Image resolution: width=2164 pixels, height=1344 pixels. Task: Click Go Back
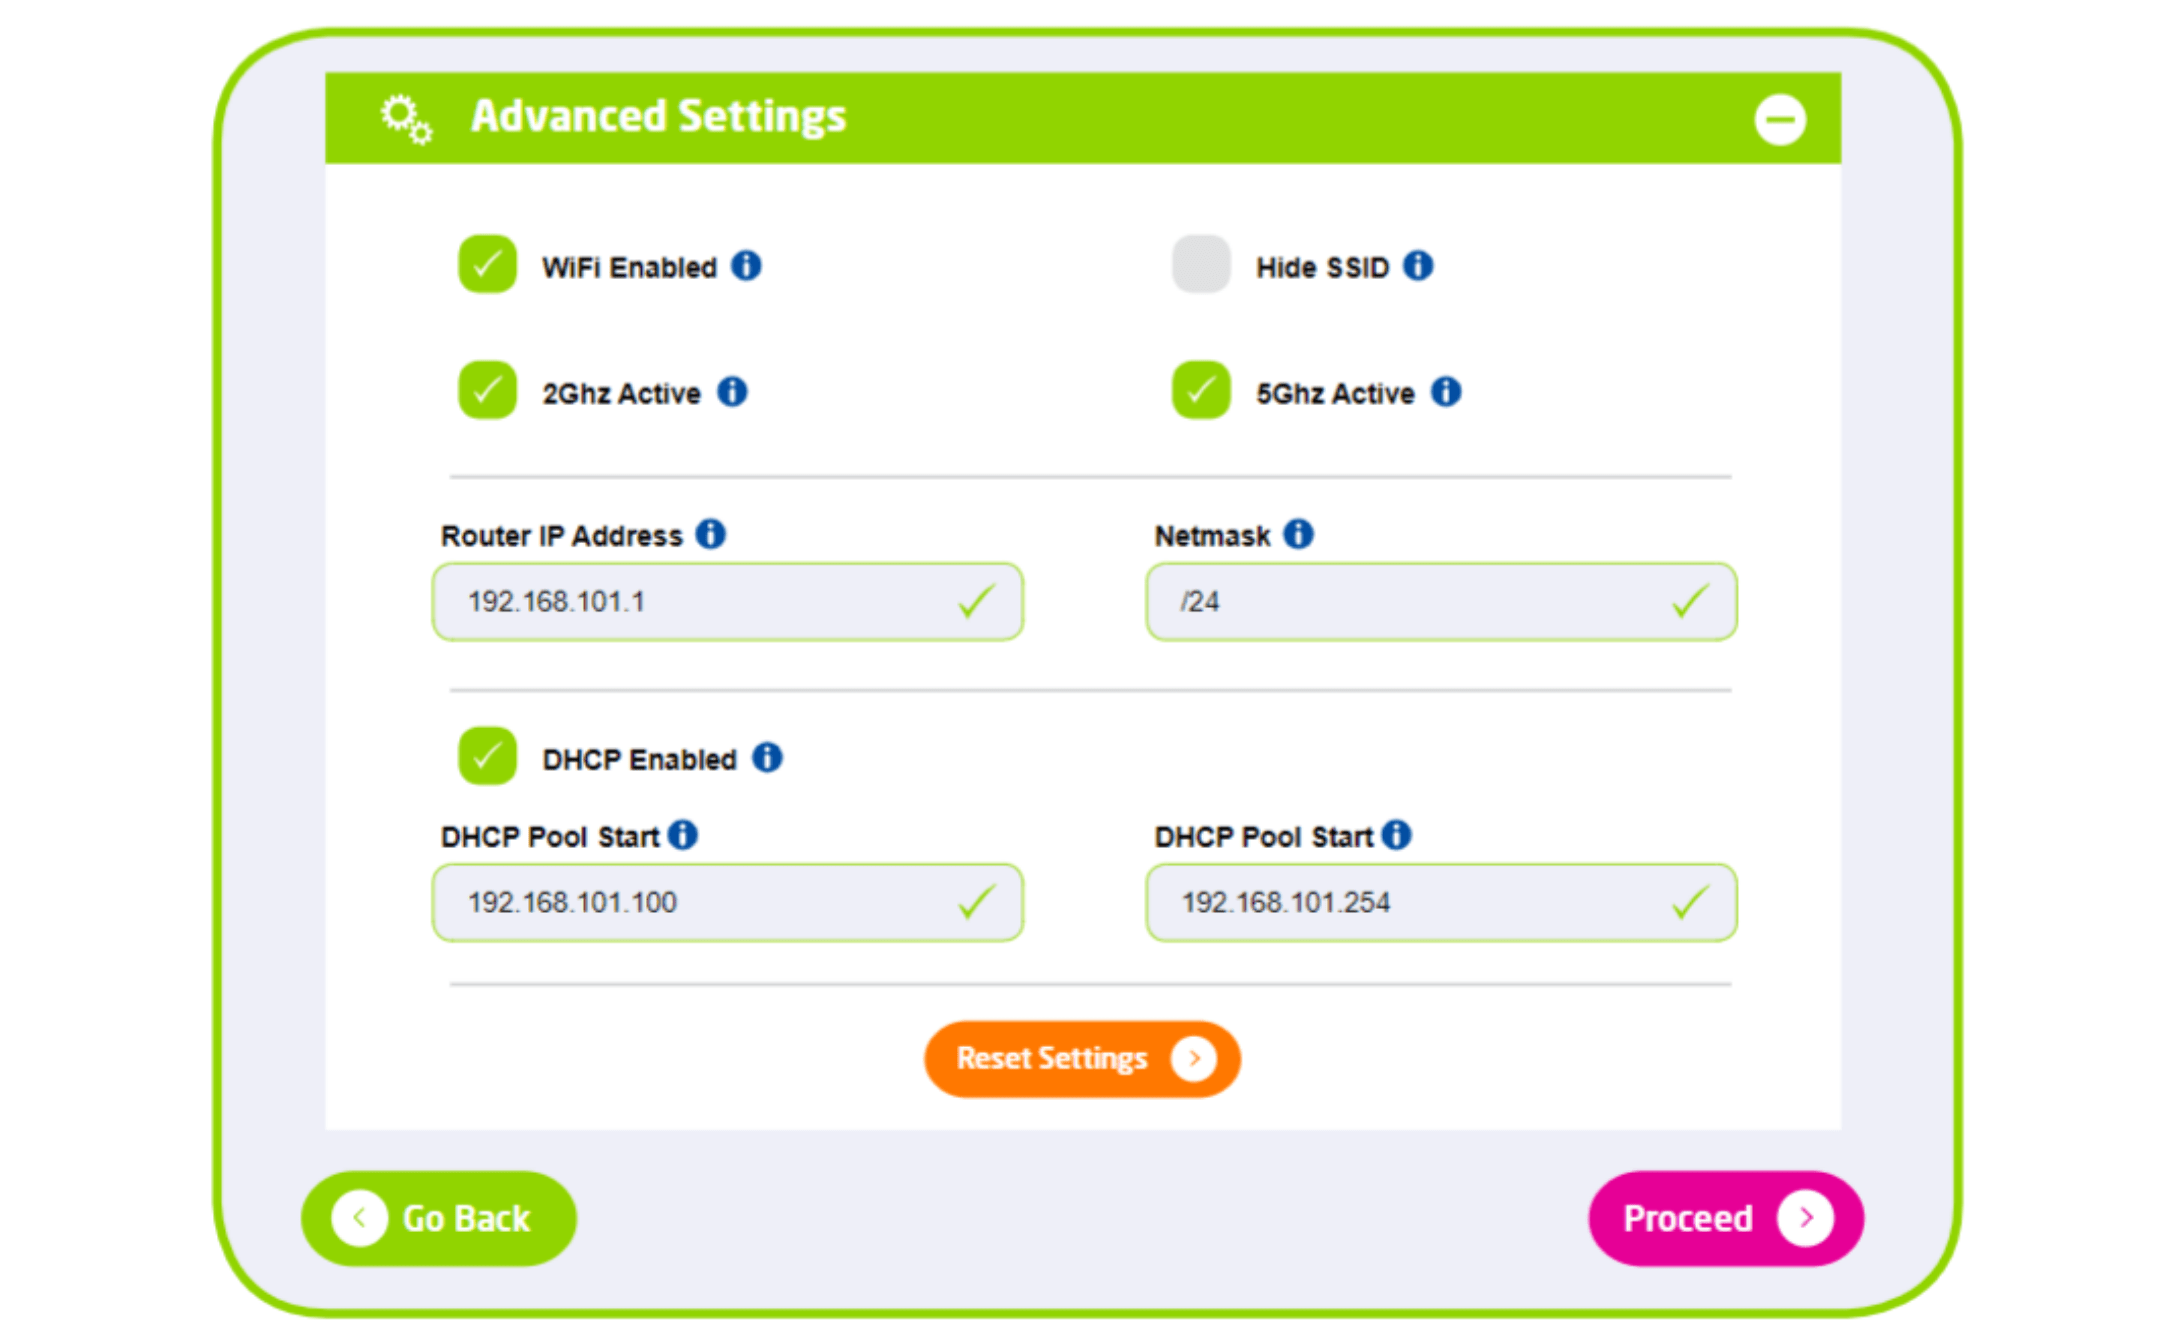pos(439,1218)
